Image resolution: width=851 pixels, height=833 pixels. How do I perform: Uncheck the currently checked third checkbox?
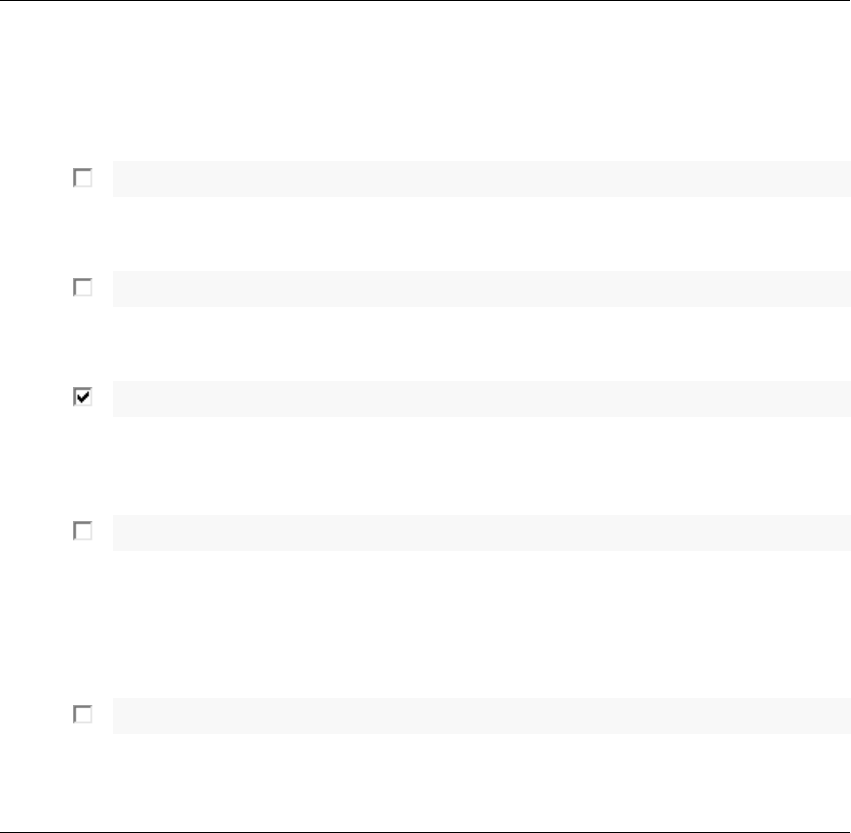83,397
